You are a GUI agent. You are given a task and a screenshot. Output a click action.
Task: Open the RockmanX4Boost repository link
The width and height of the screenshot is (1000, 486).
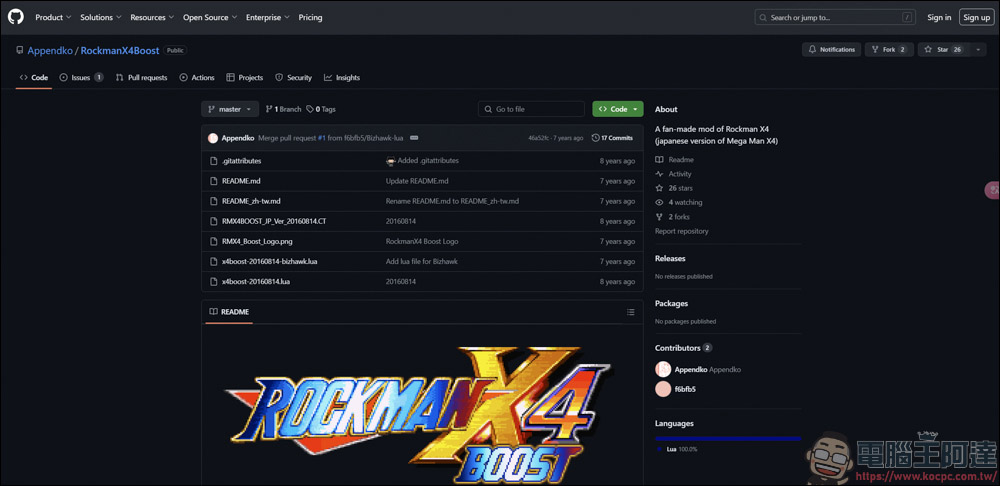coord(120,50)
